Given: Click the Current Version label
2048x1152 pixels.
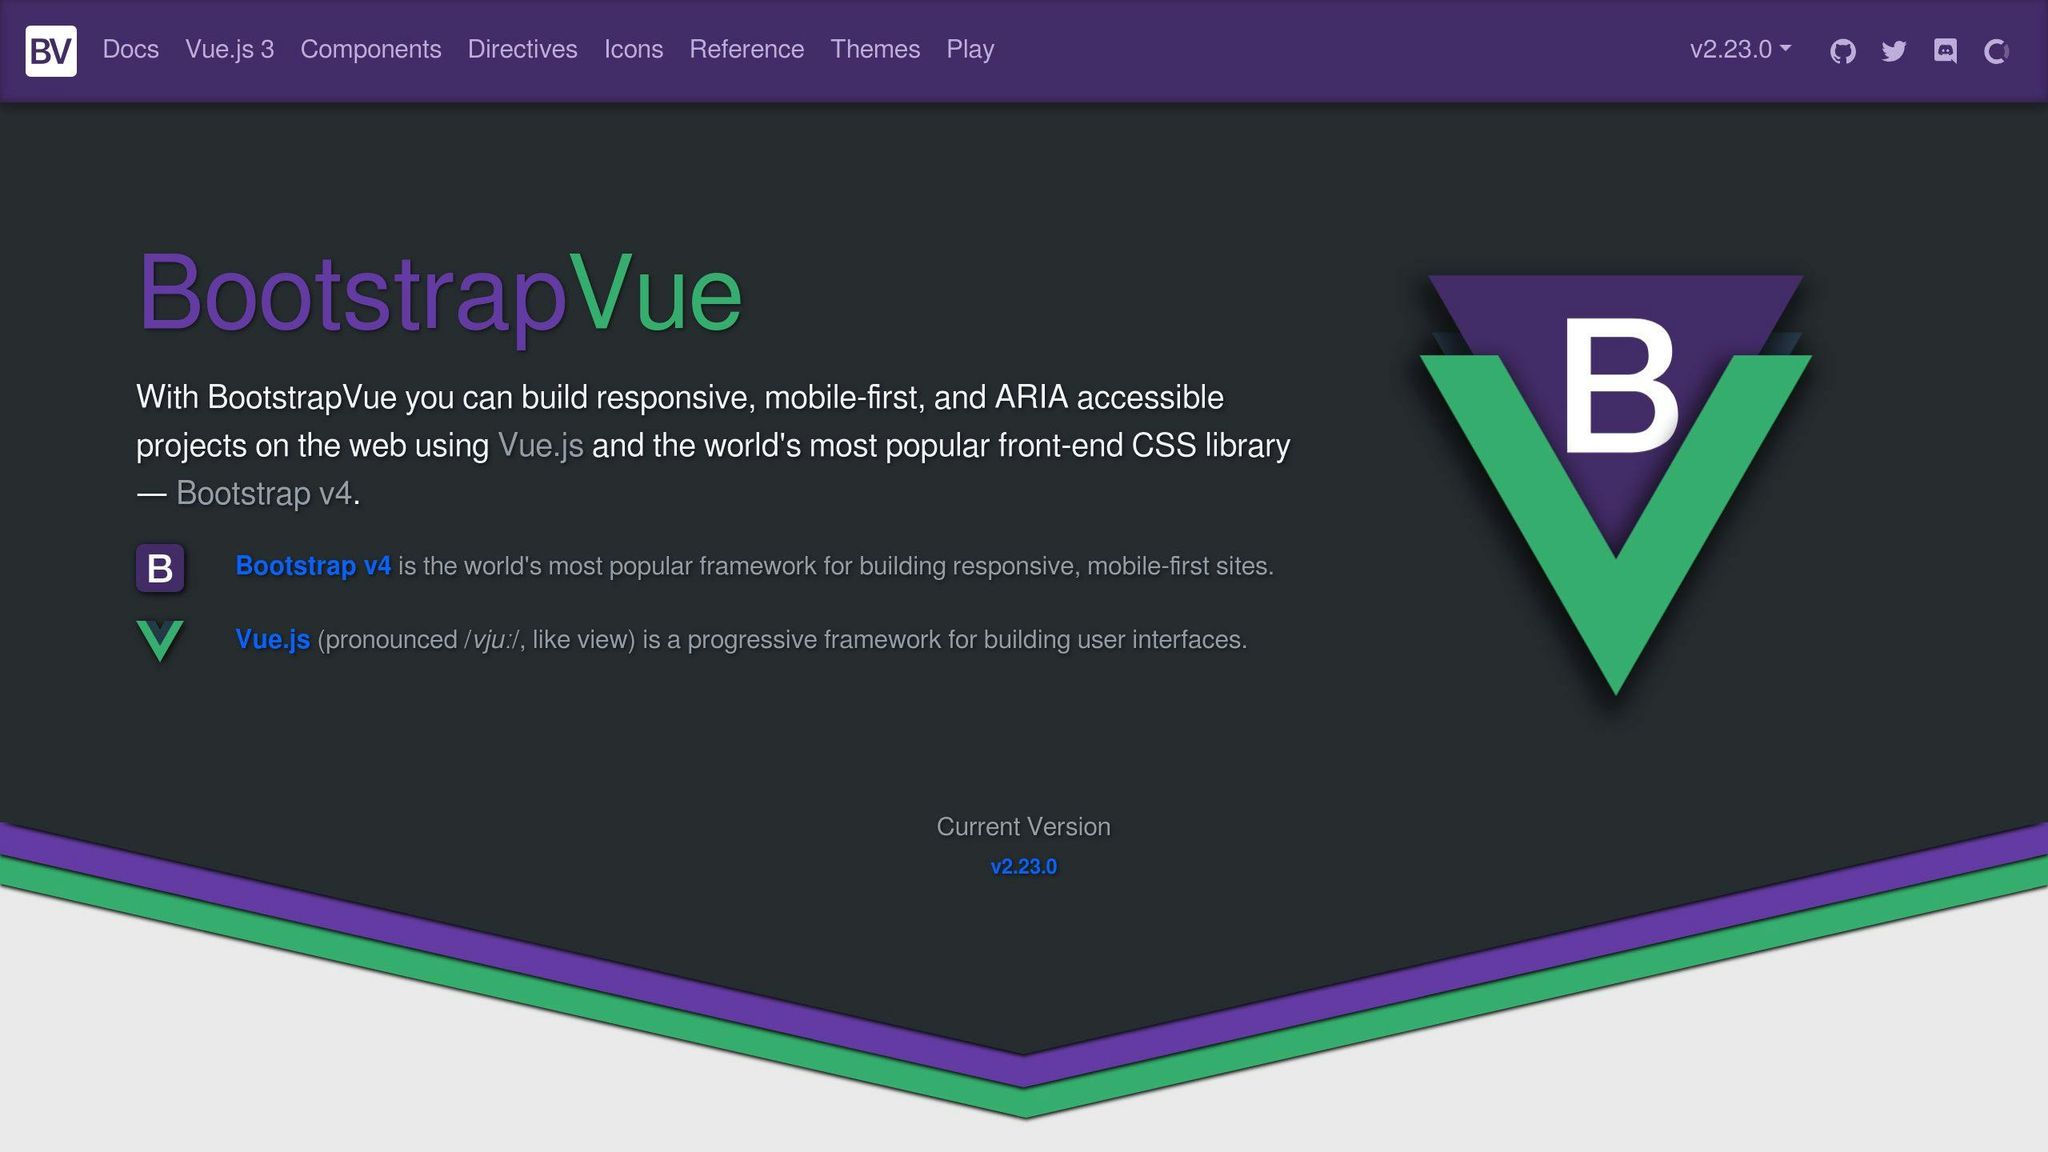Looking at the screenshot, I should (x=1023, y=827).
